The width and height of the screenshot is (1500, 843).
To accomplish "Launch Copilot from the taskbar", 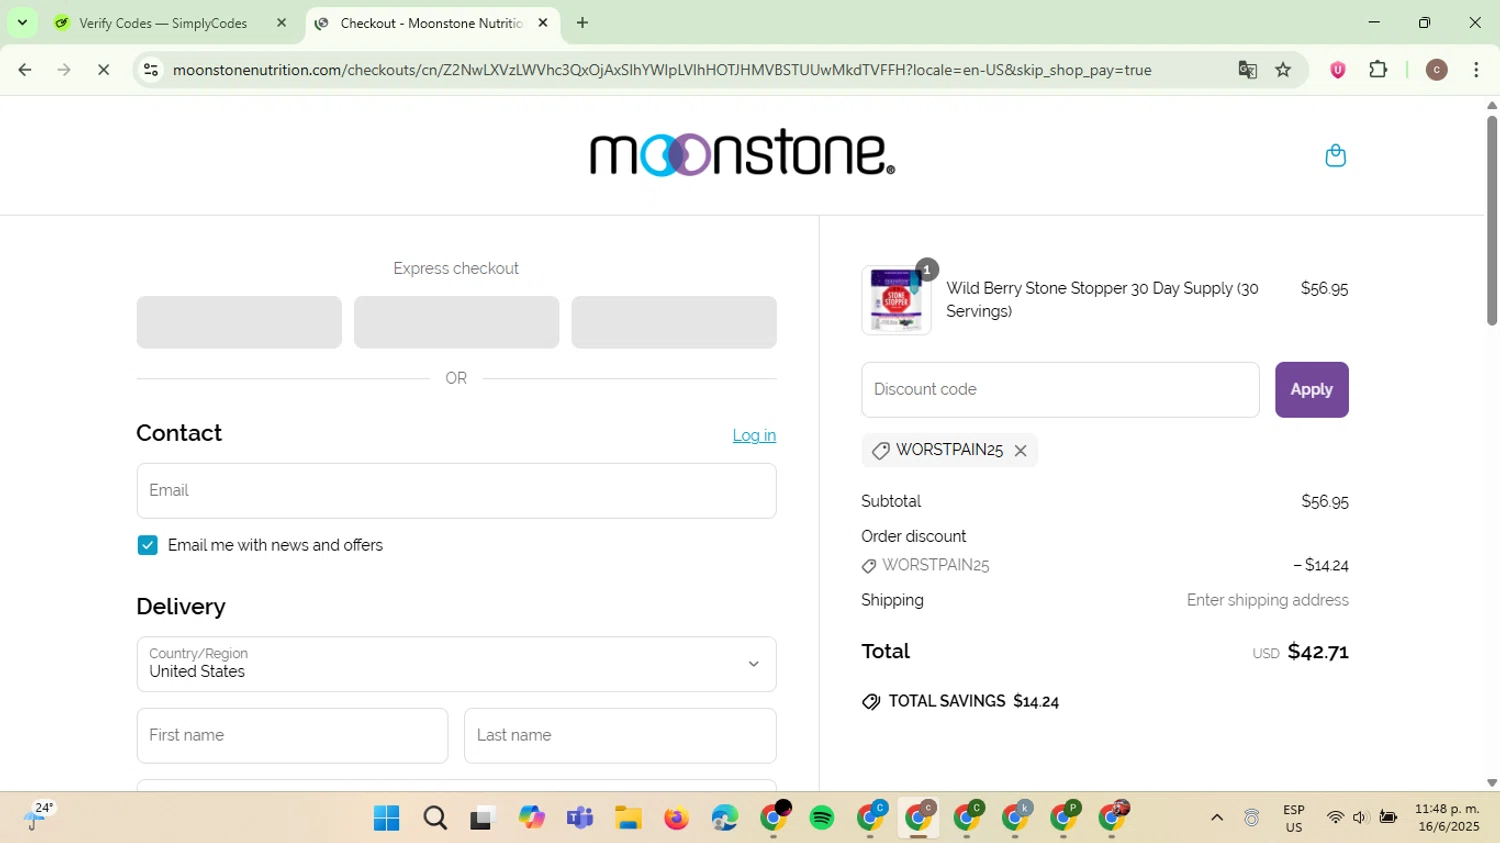I will click(x=531, y=818).
